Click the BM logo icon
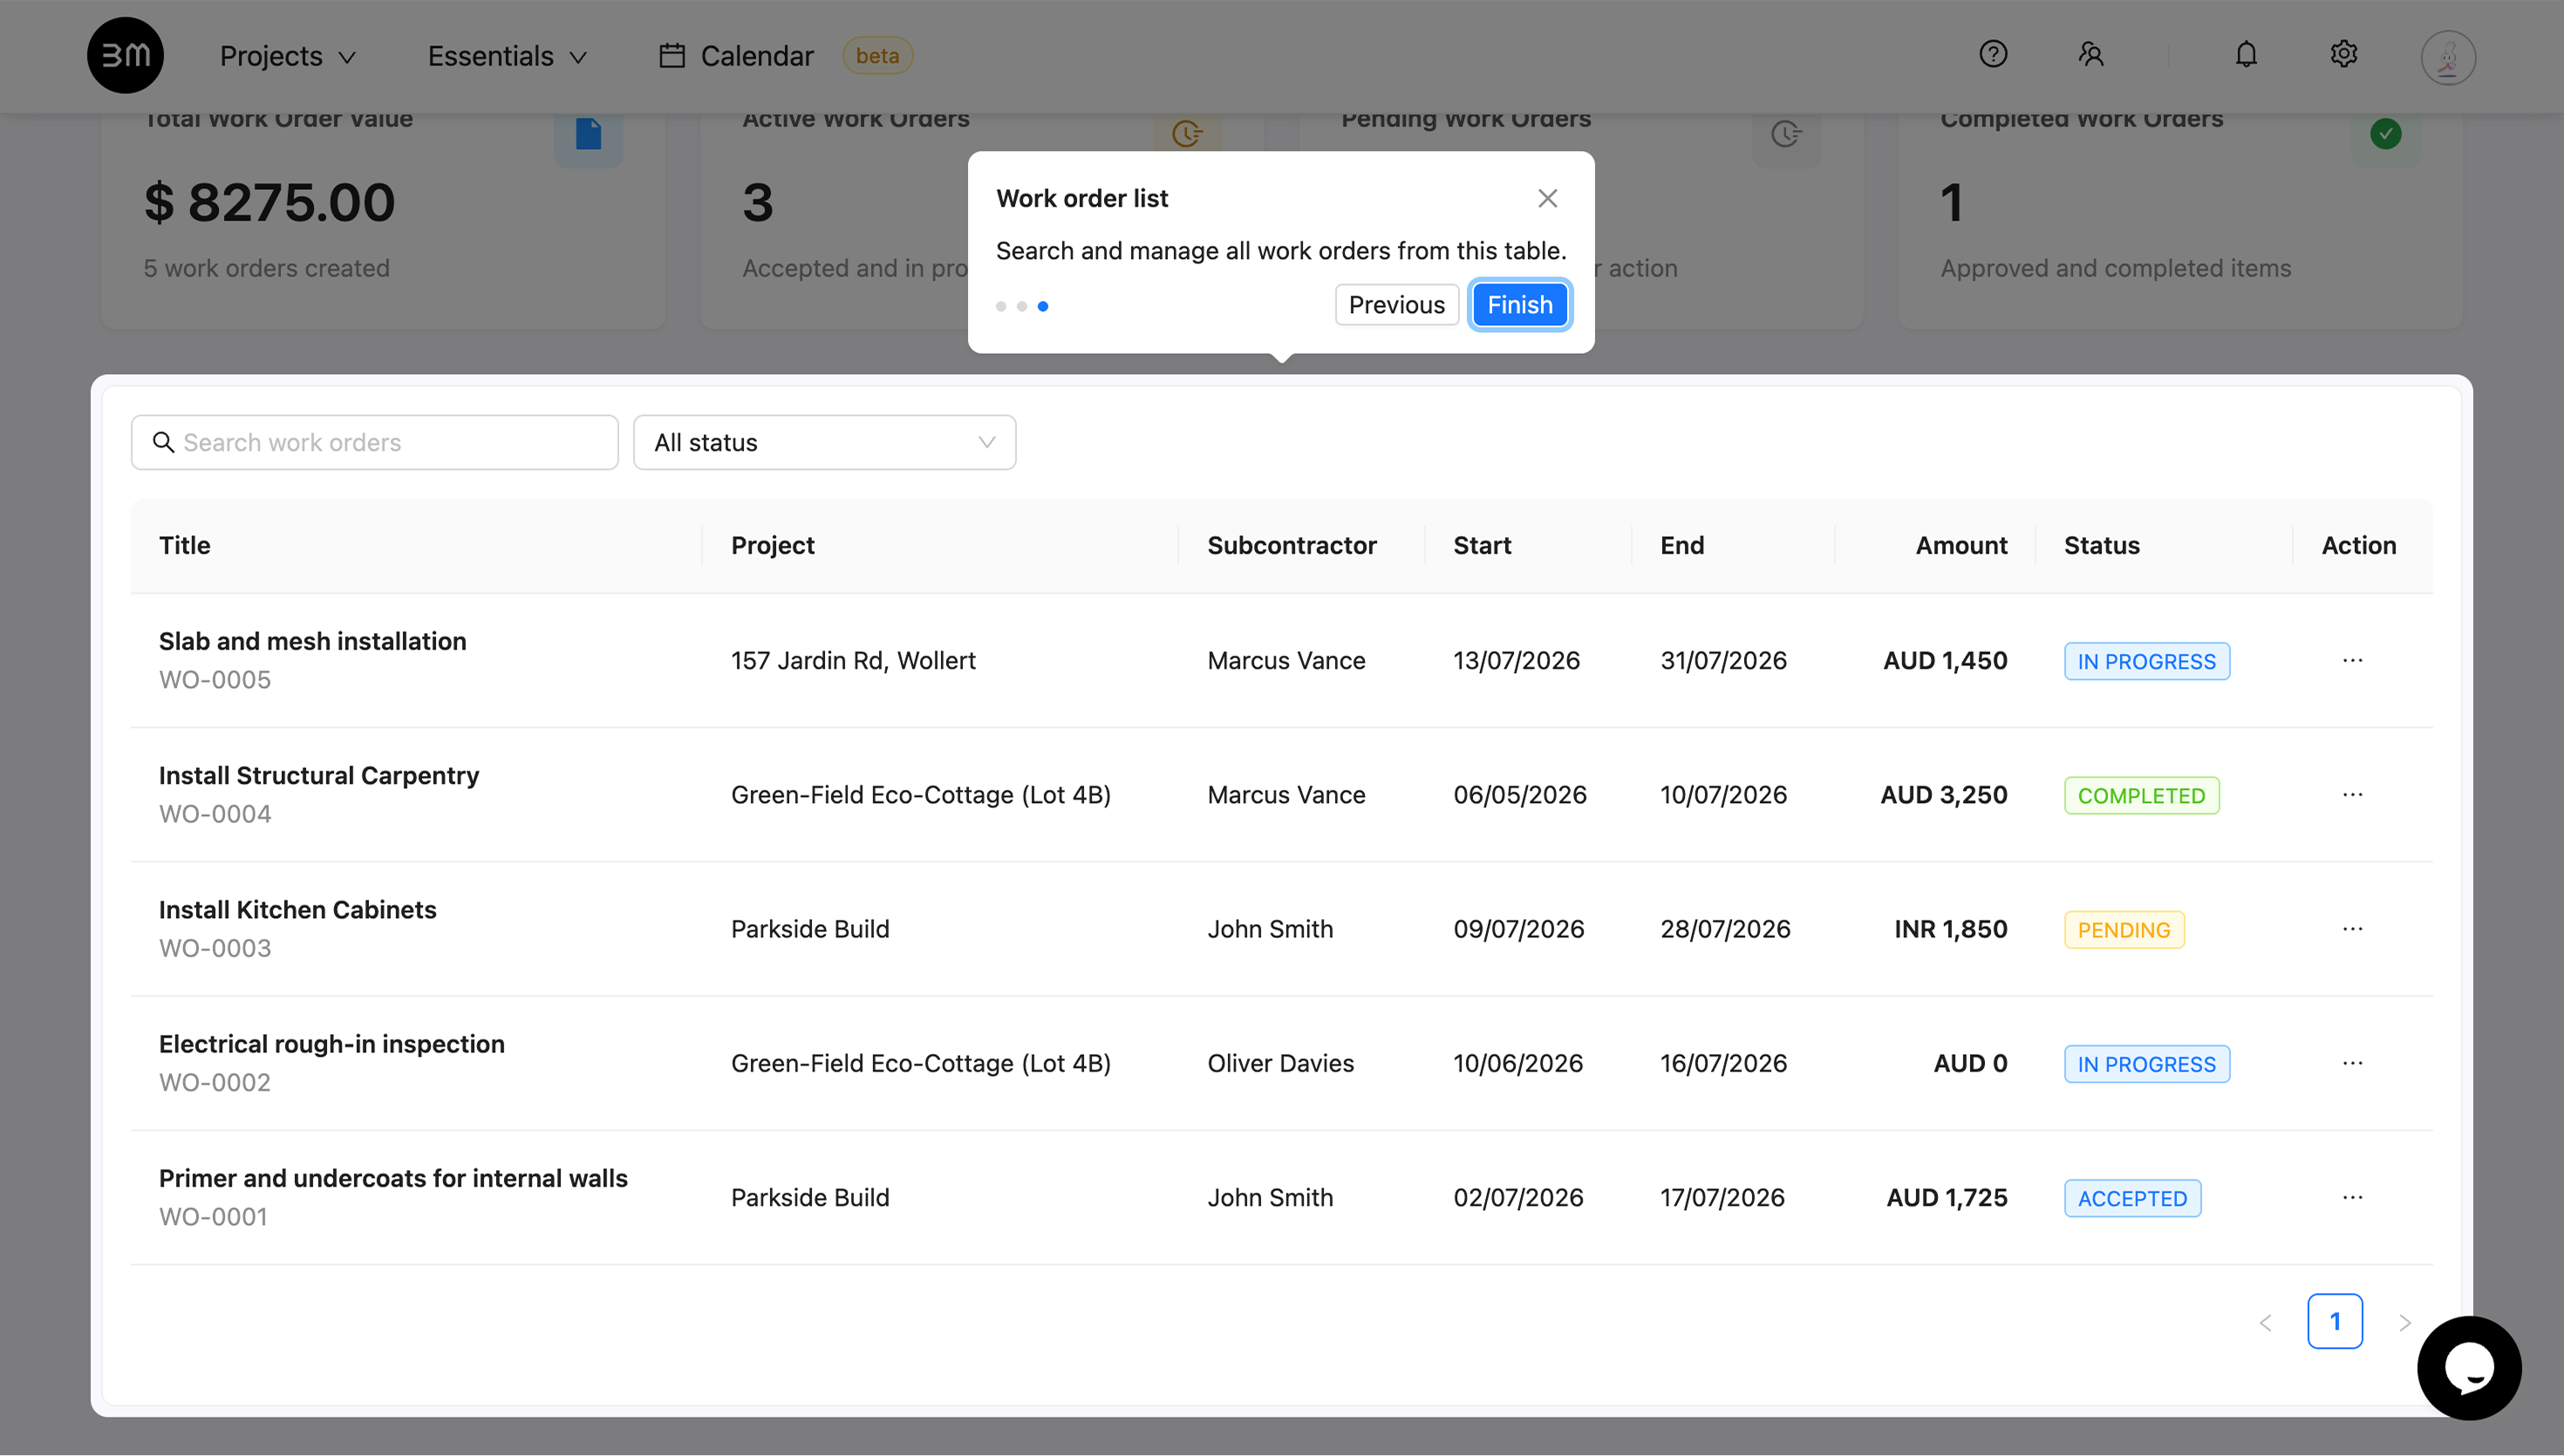Image resolution: width=2564 pixels, height=1456 pixels. tap(125, 55)
